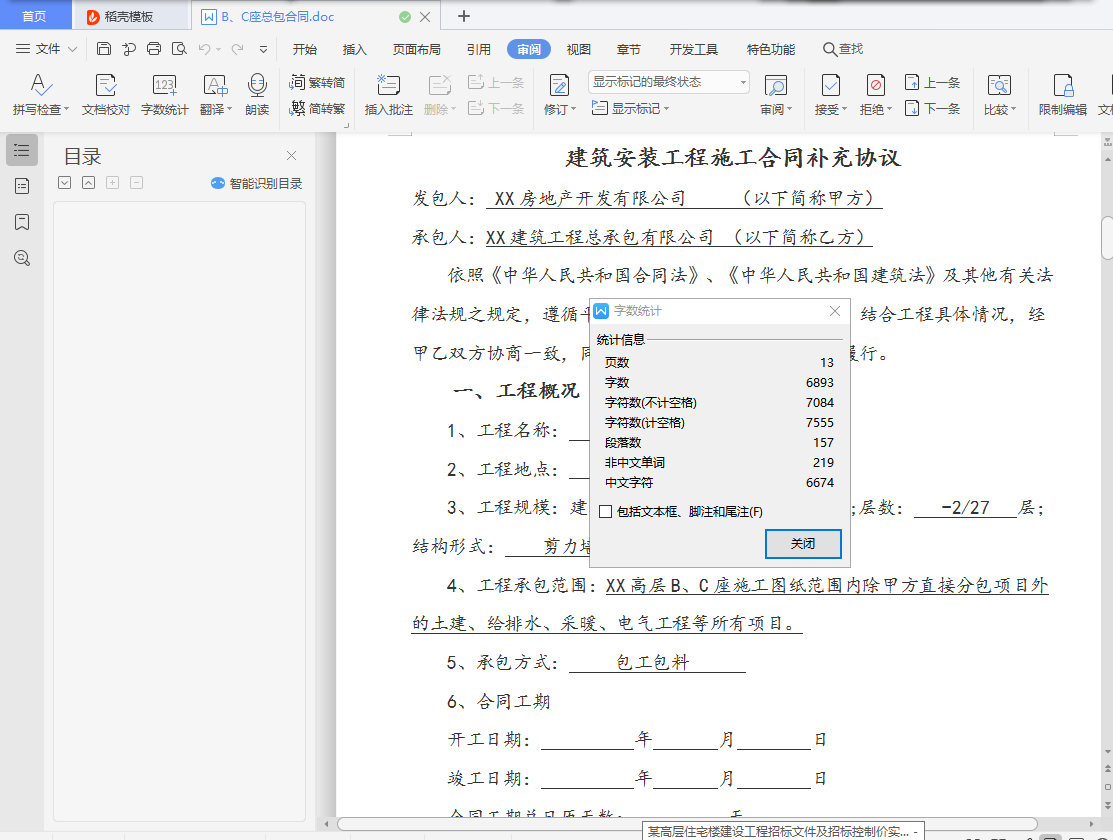1113x840 pixels.
Task: Open the bookmark sidebar icon
Action: [x=22, y=222]
